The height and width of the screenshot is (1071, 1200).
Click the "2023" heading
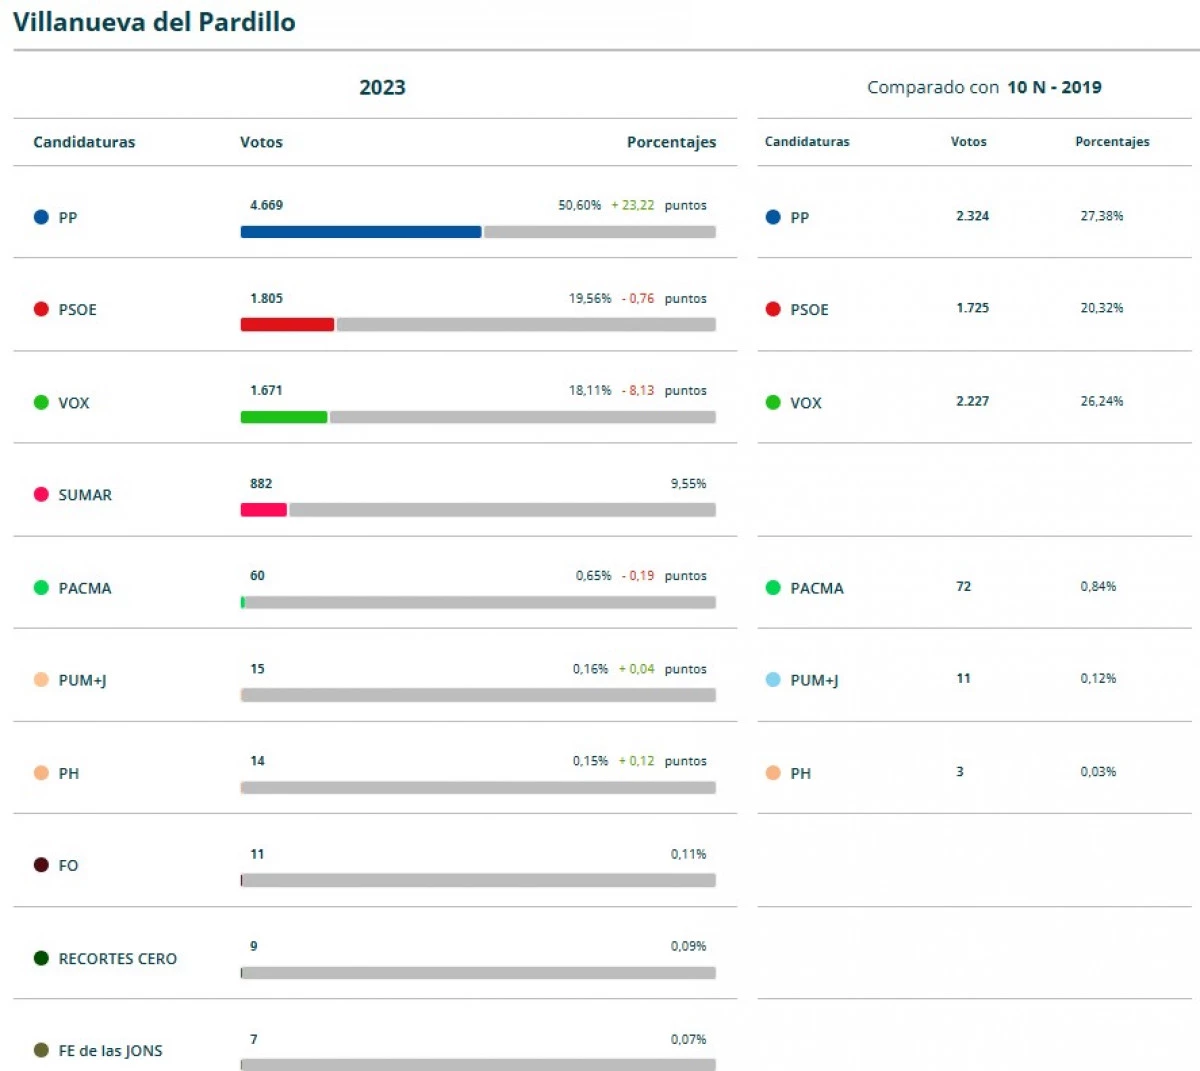coord(382,87)
